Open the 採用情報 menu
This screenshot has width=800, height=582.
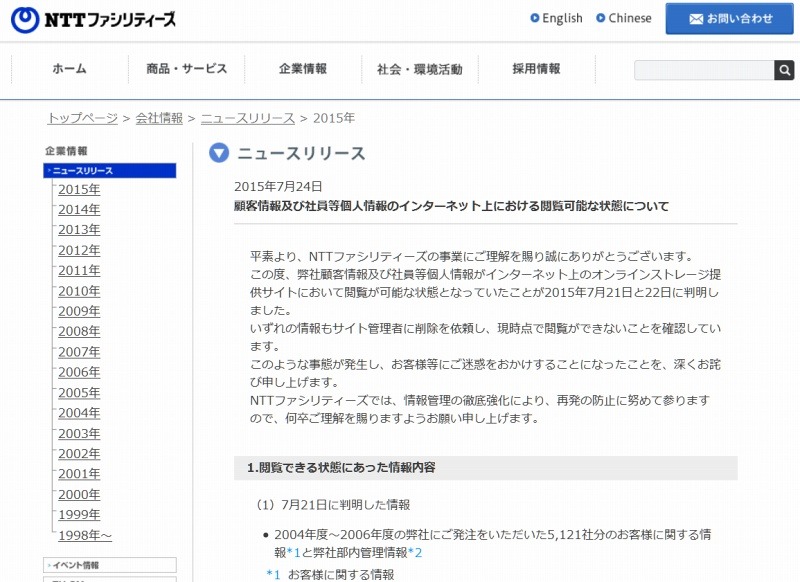(x=536, y=69)
